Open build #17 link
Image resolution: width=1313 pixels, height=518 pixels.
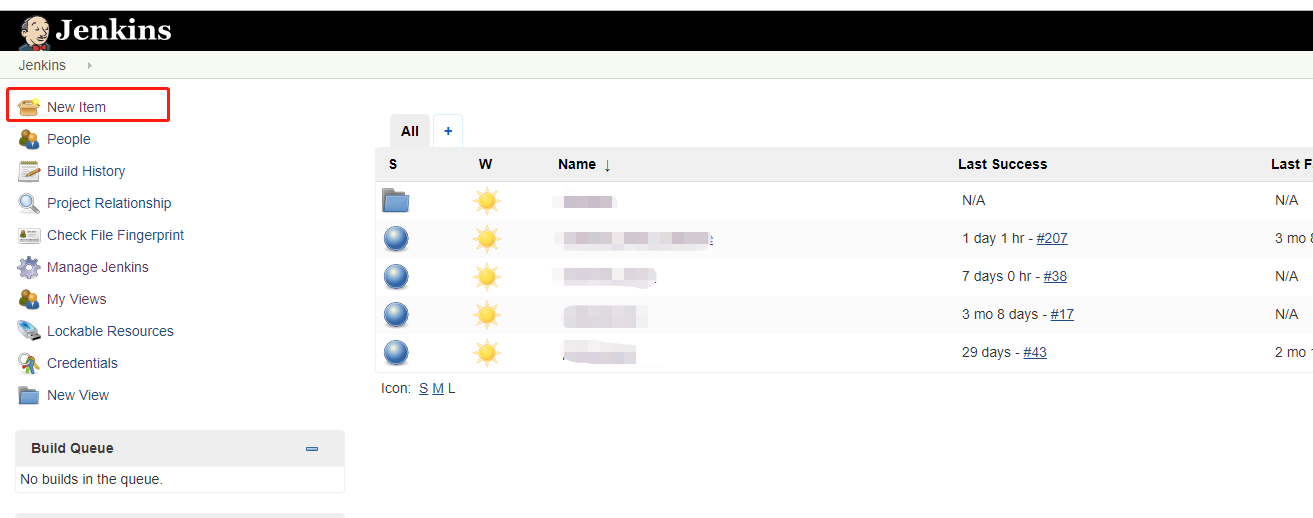pyautogui.click(x=1062, y=314)
